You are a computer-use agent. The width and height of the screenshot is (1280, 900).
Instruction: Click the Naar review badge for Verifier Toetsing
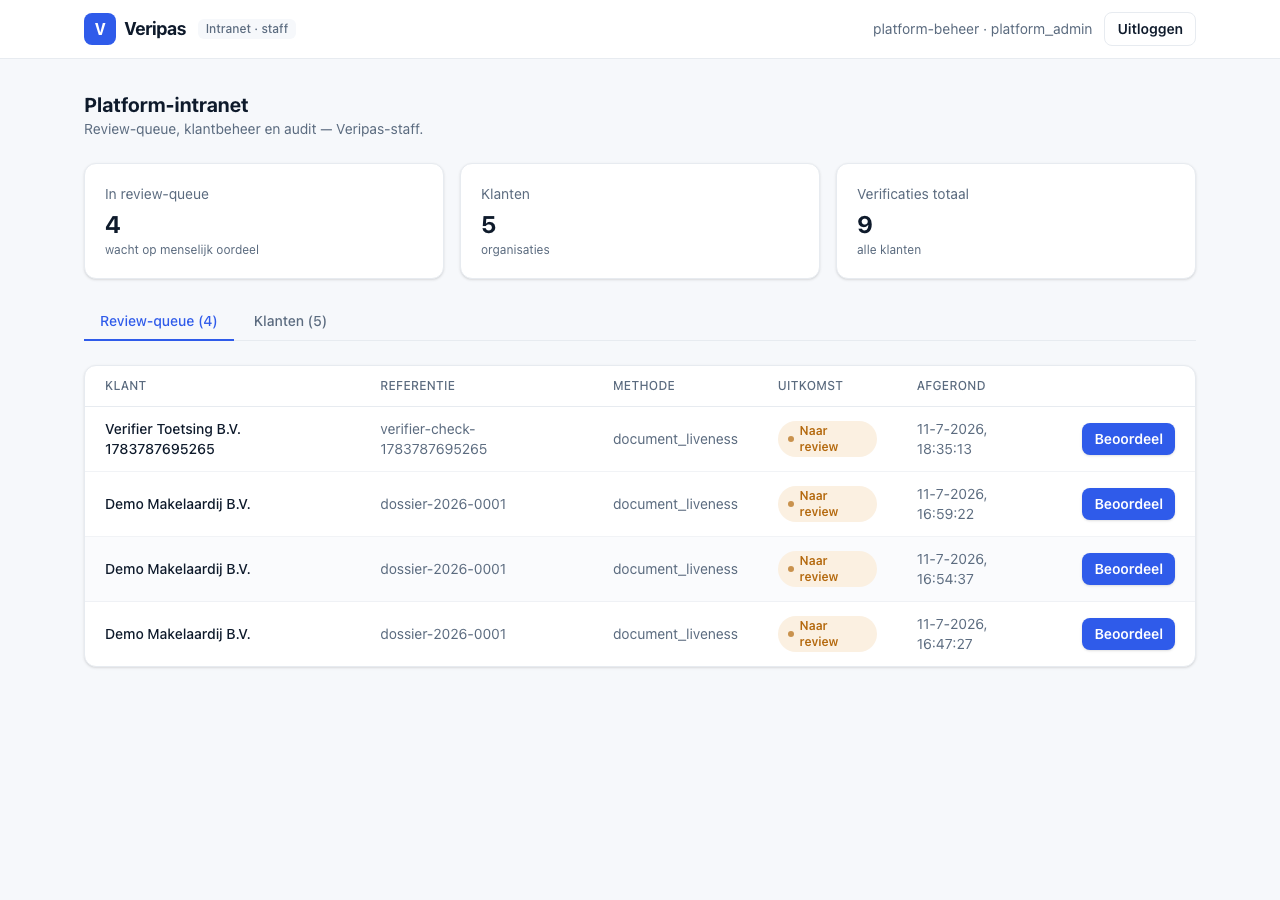point(827,439)
